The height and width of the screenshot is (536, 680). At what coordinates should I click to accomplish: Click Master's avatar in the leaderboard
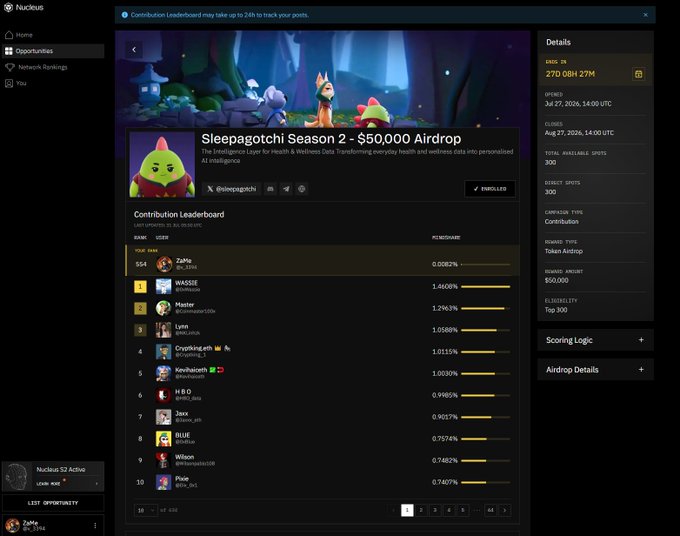[x=163, y=308]
